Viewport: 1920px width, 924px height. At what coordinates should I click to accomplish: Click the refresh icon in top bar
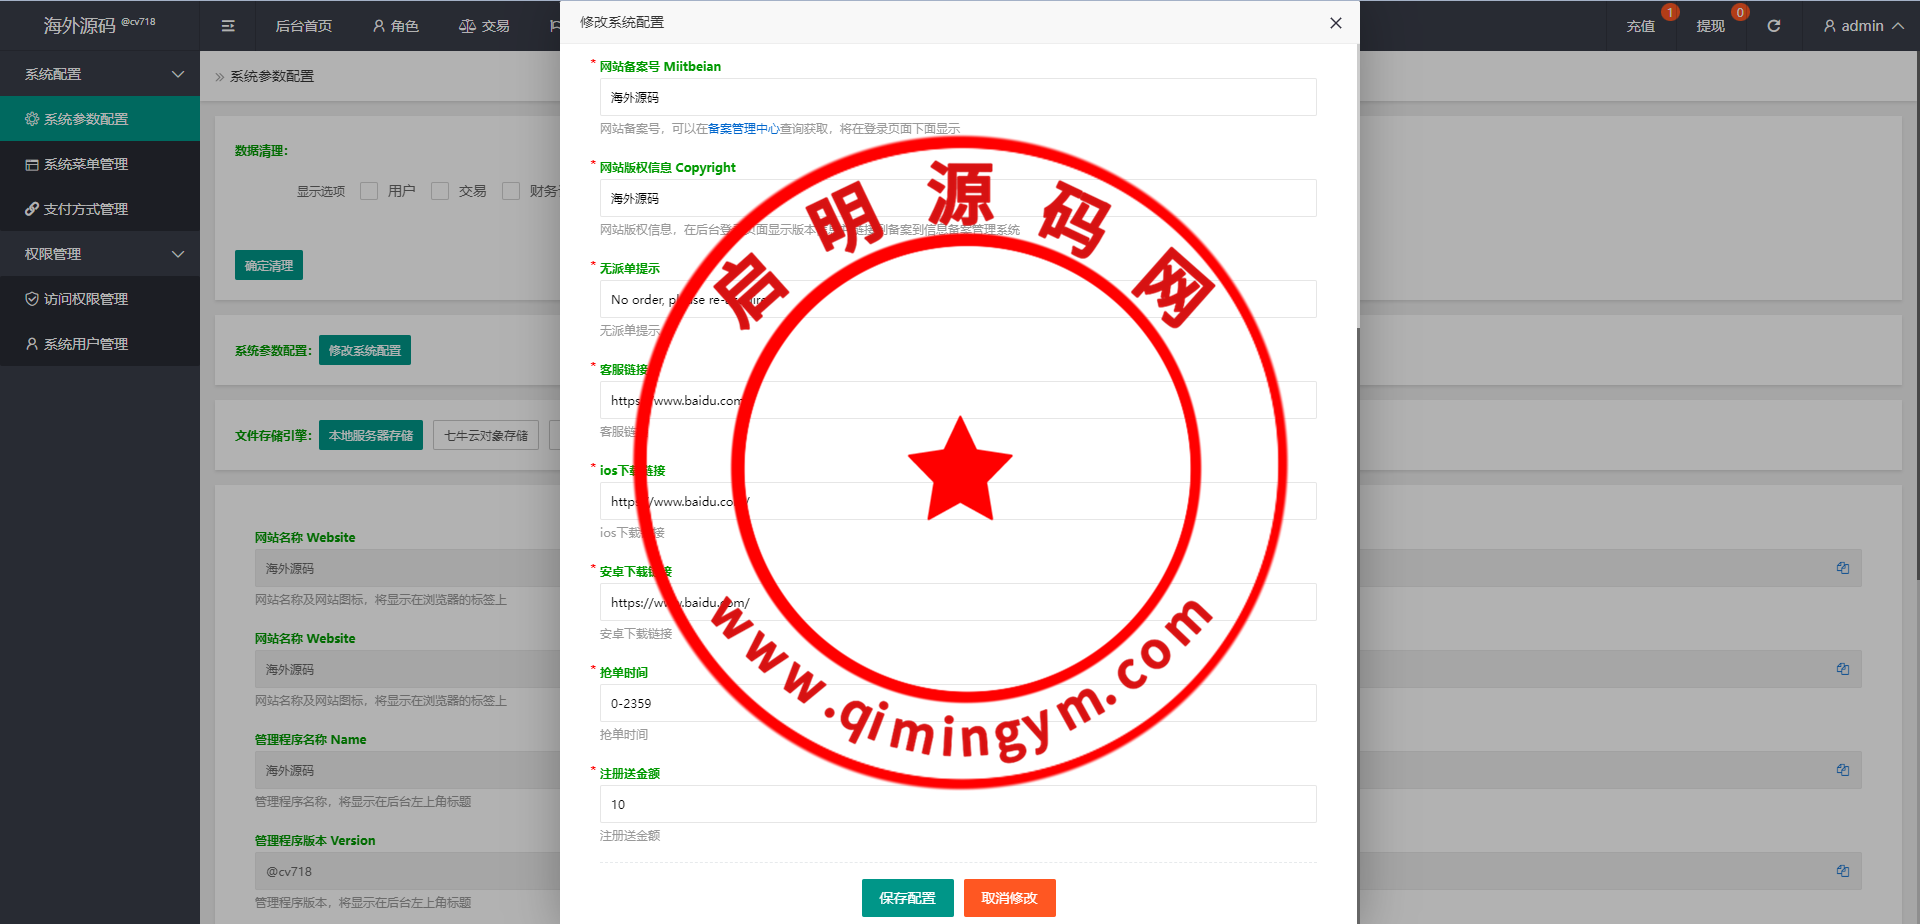pos(1773,26)
